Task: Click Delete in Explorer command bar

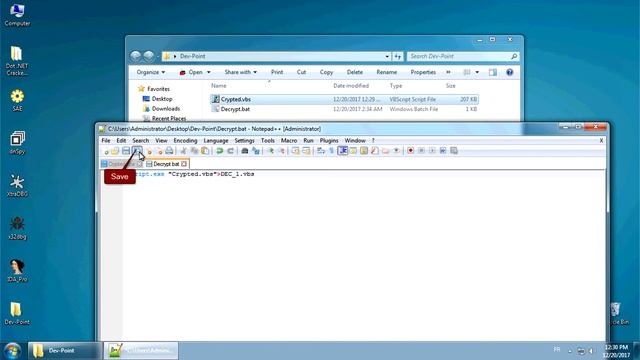Action: [355, 72]
